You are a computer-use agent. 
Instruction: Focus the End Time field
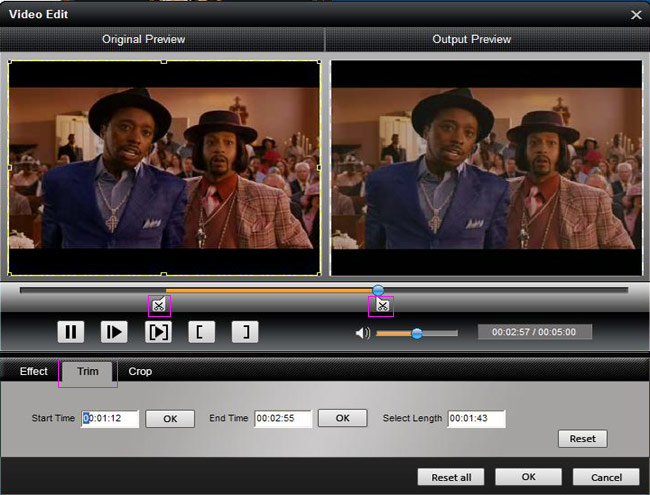pyautogui.click(x=283, y=418)
